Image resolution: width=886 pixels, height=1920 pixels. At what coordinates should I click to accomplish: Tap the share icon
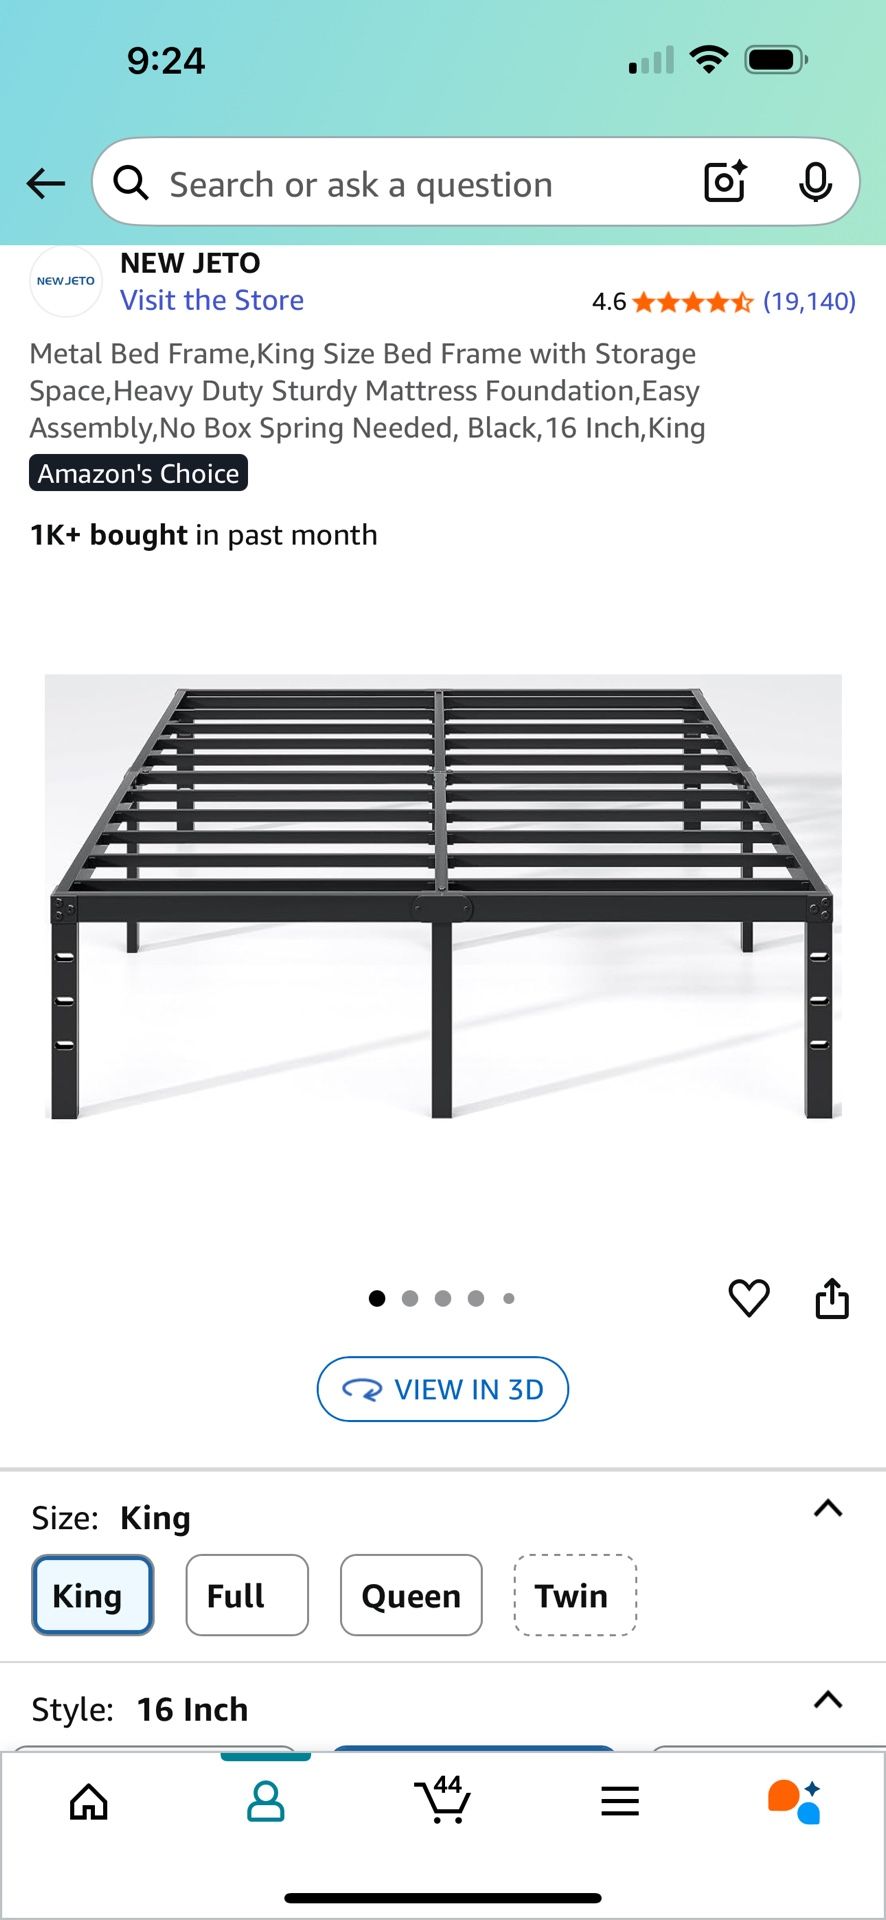(x=832, y=1298)
